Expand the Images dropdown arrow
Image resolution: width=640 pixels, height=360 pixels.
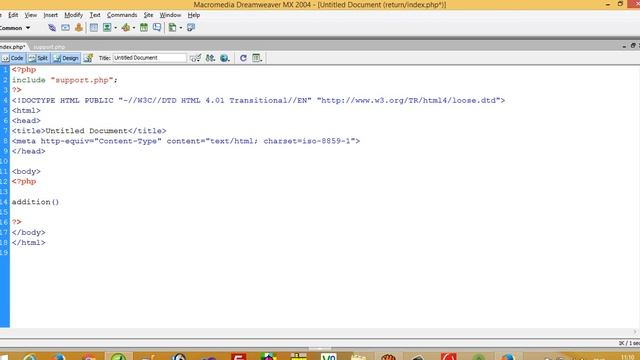(x=116, y=28)
